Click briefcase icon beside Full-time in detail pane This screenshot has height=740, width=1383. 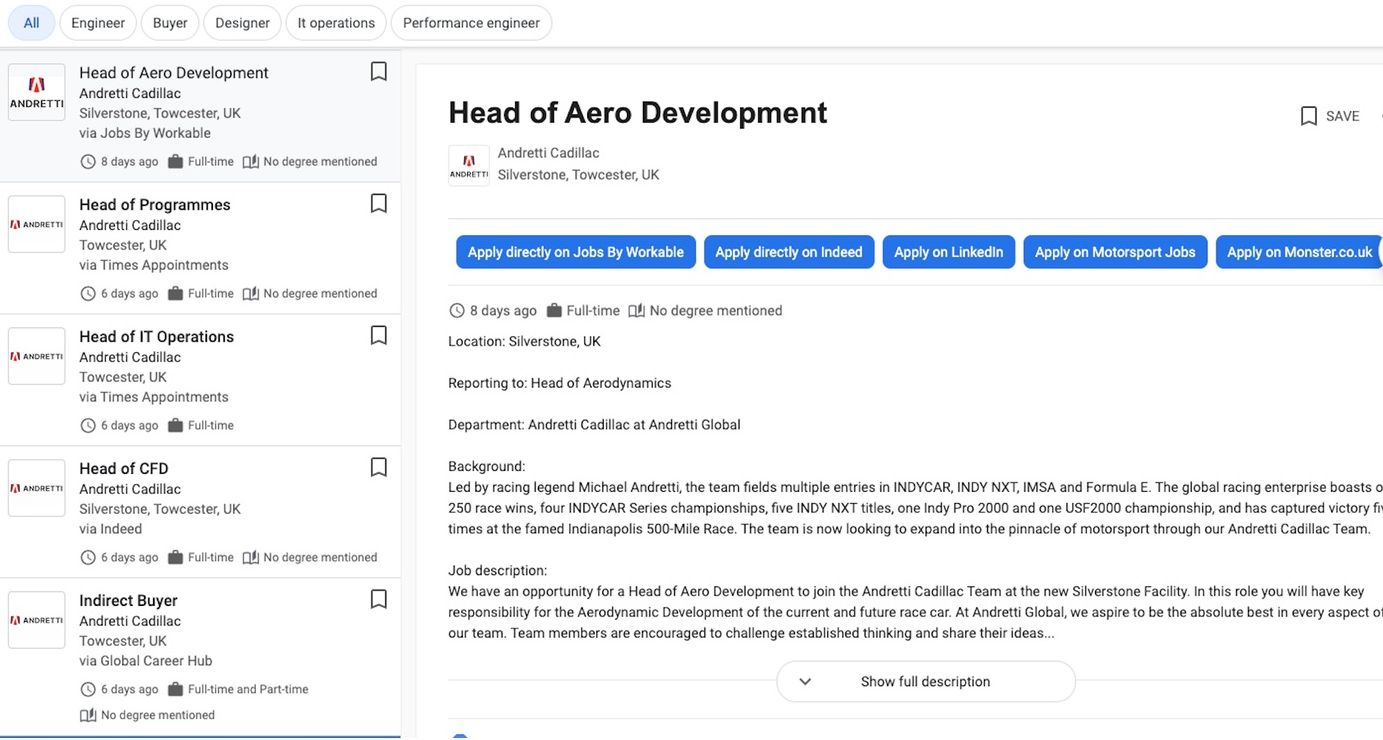coord(554,311)
